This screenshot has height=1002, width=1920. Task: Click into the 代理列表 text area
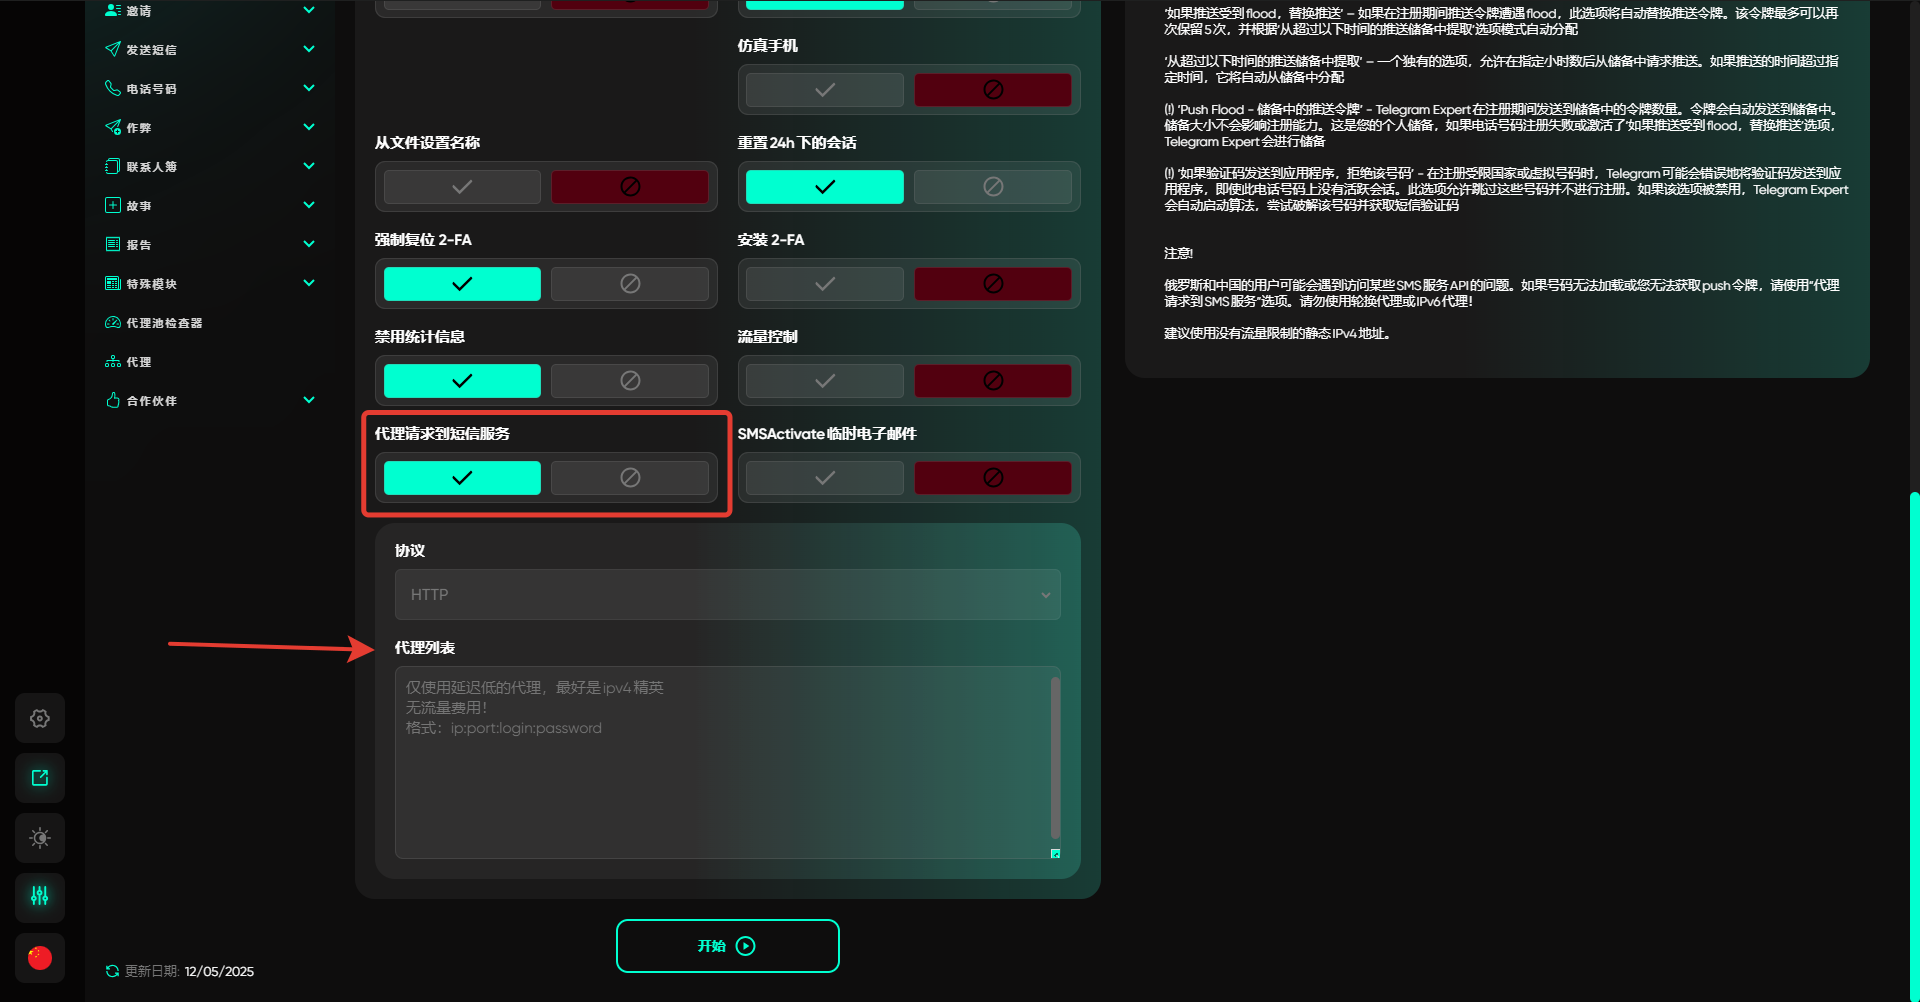pos(720,780)
